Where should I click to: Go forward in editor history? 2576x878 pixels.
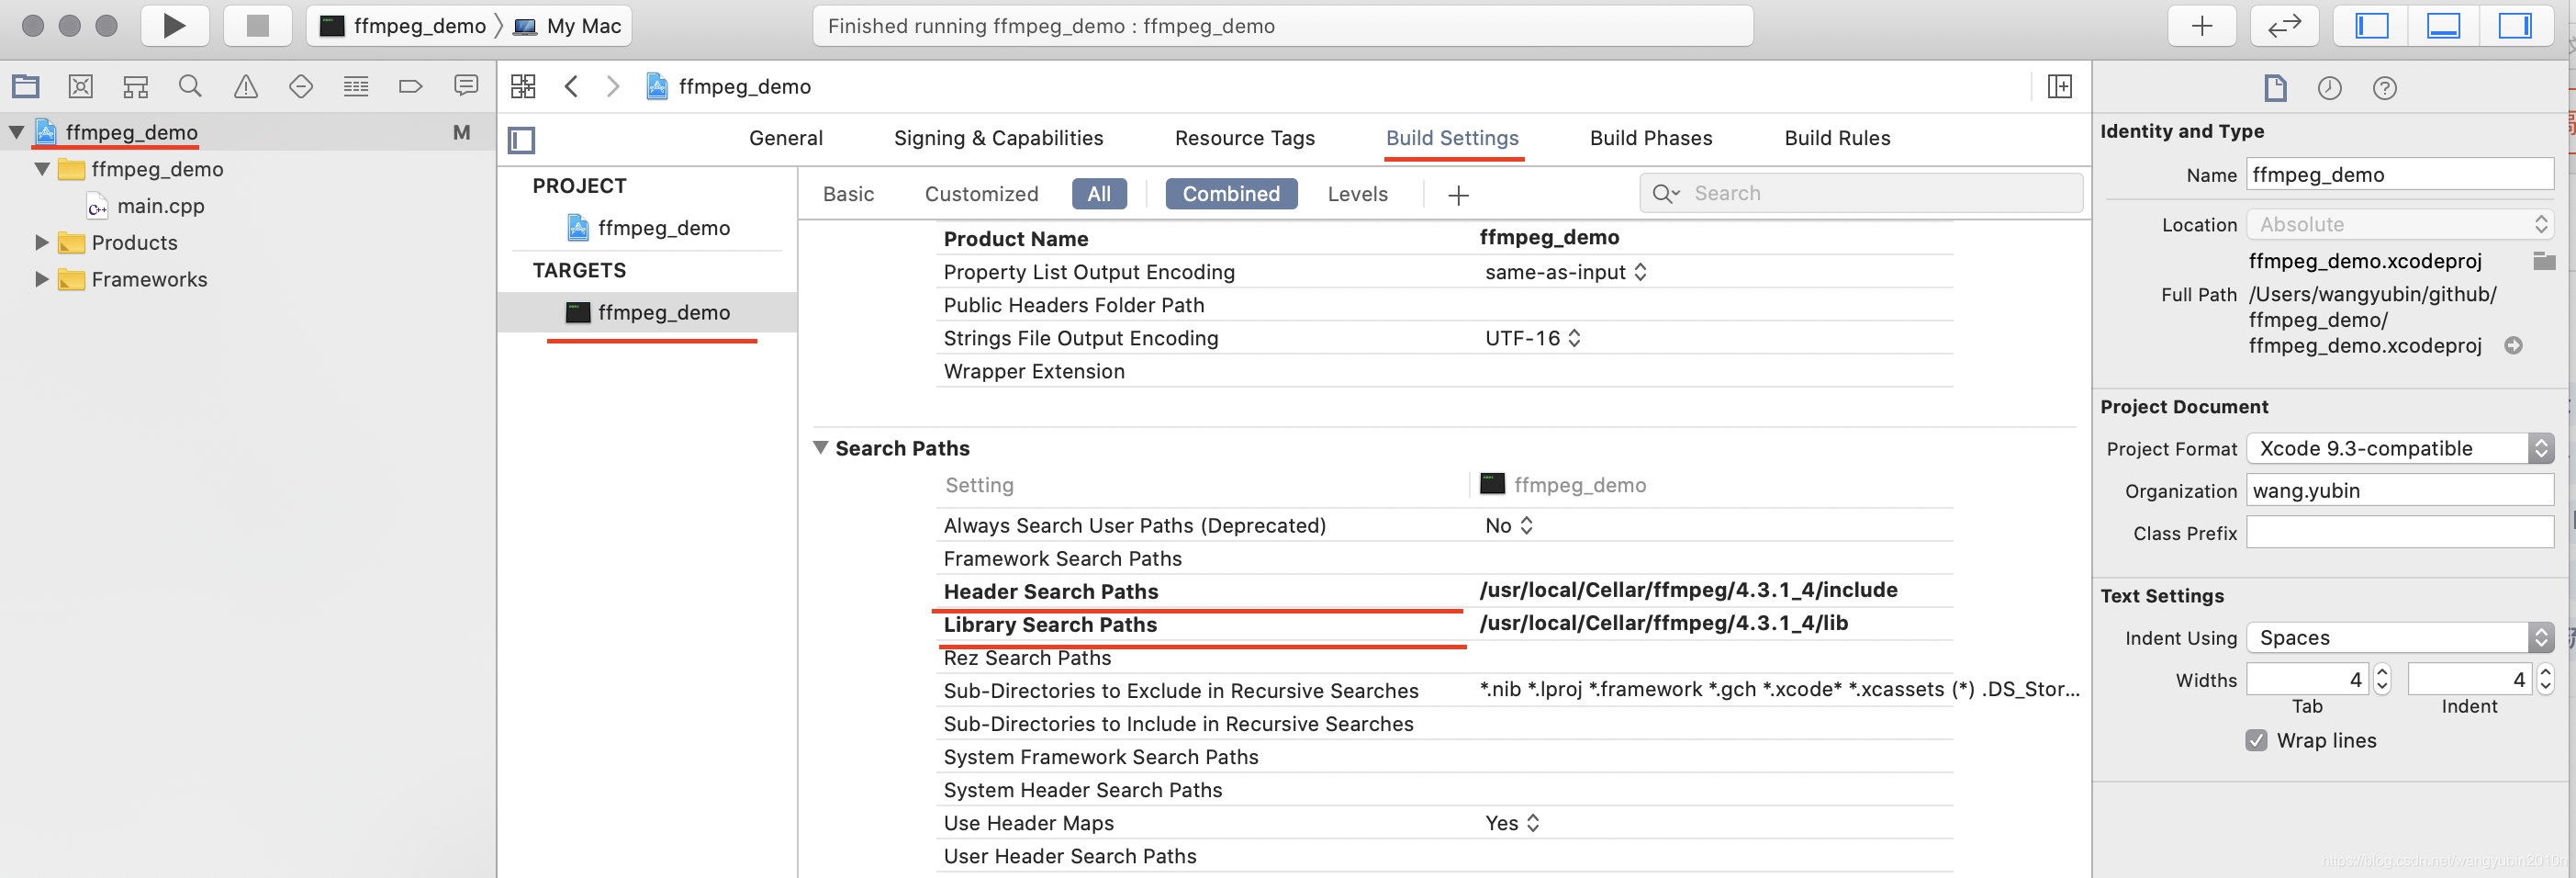tap(613, 86)
